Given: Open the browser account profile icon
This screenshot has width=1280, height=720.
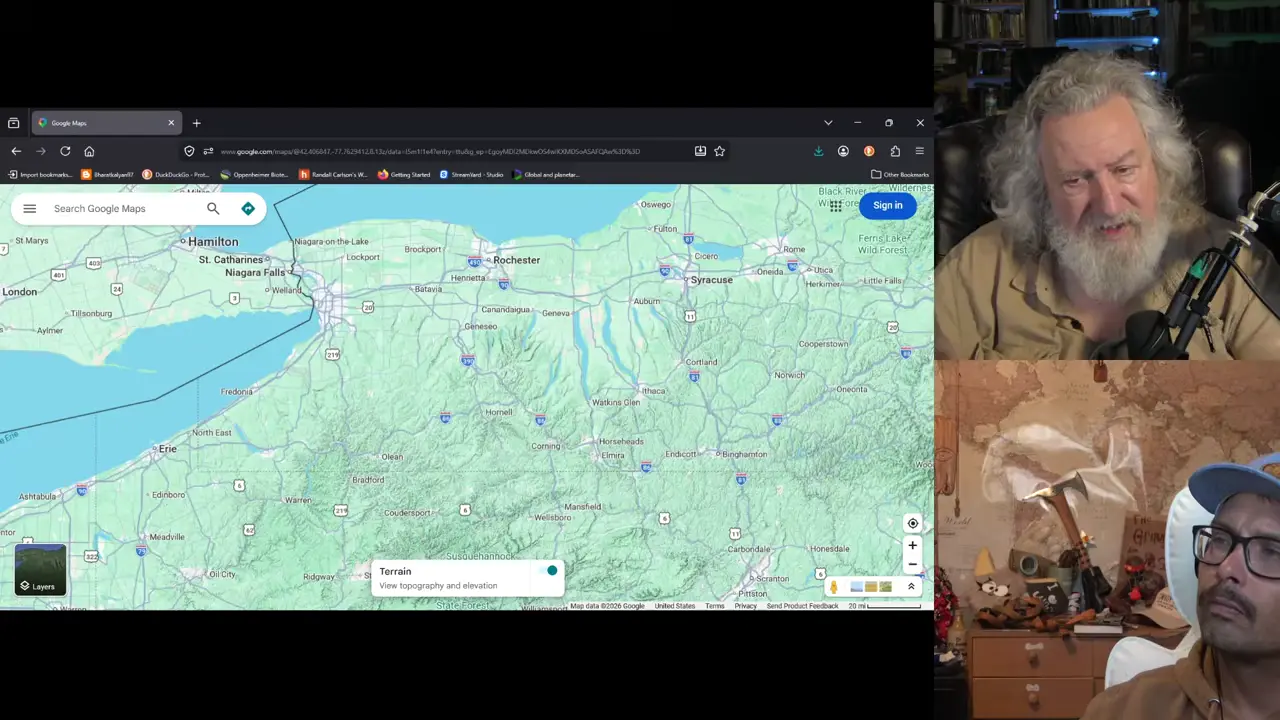Looking at the screenshot, I should point(843,151).
